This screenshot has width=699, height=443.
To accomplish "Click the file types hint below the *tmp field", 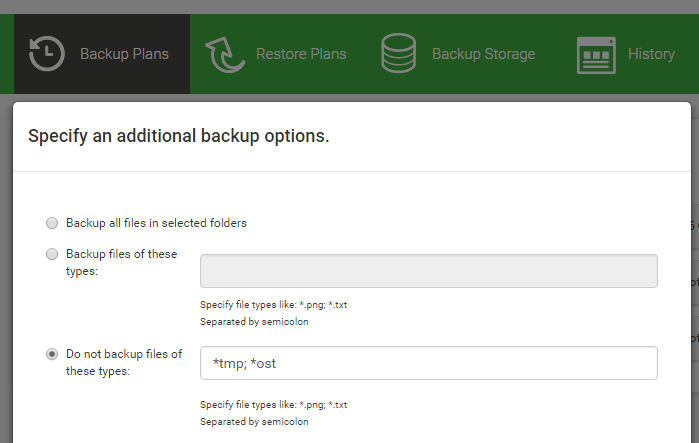I will tap(273, 405).
